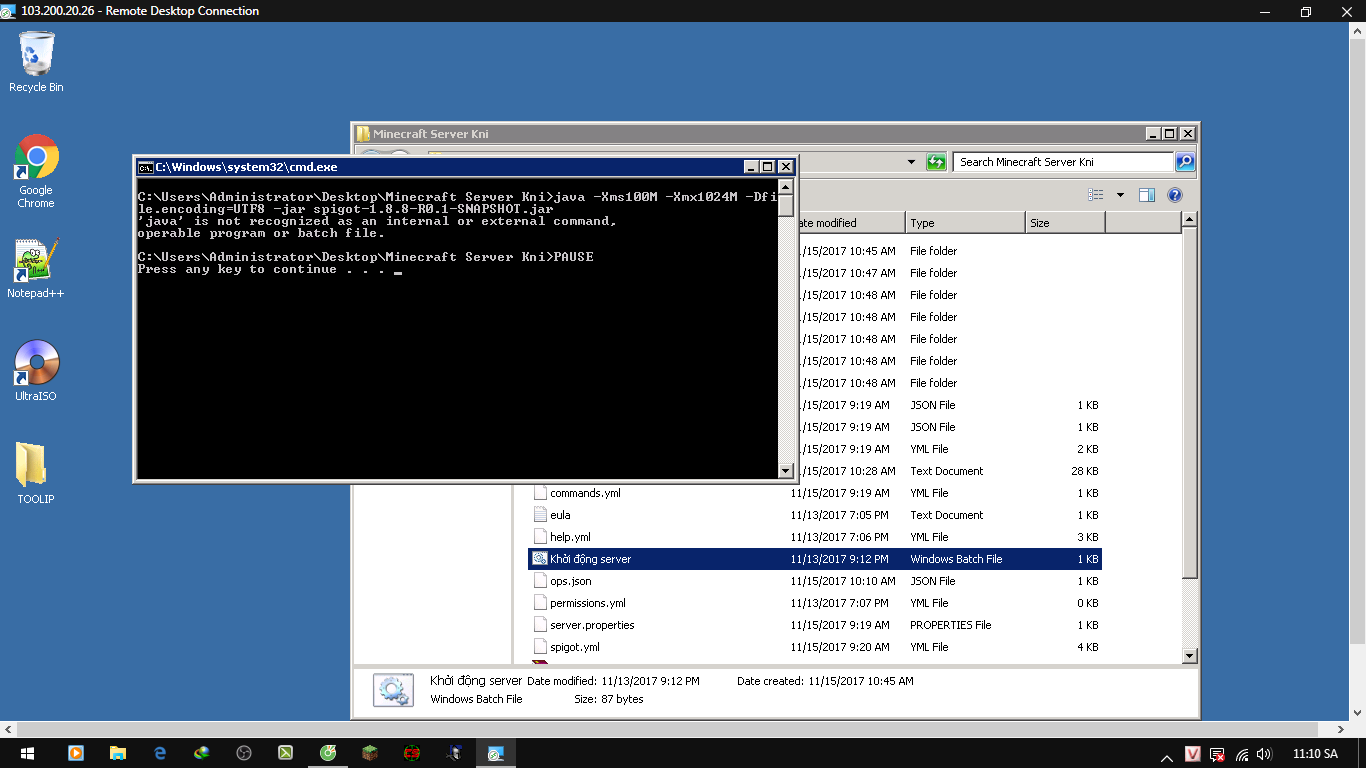1366x768 pixels.
Task: Select the server.properties file
Action: [592, 625]
